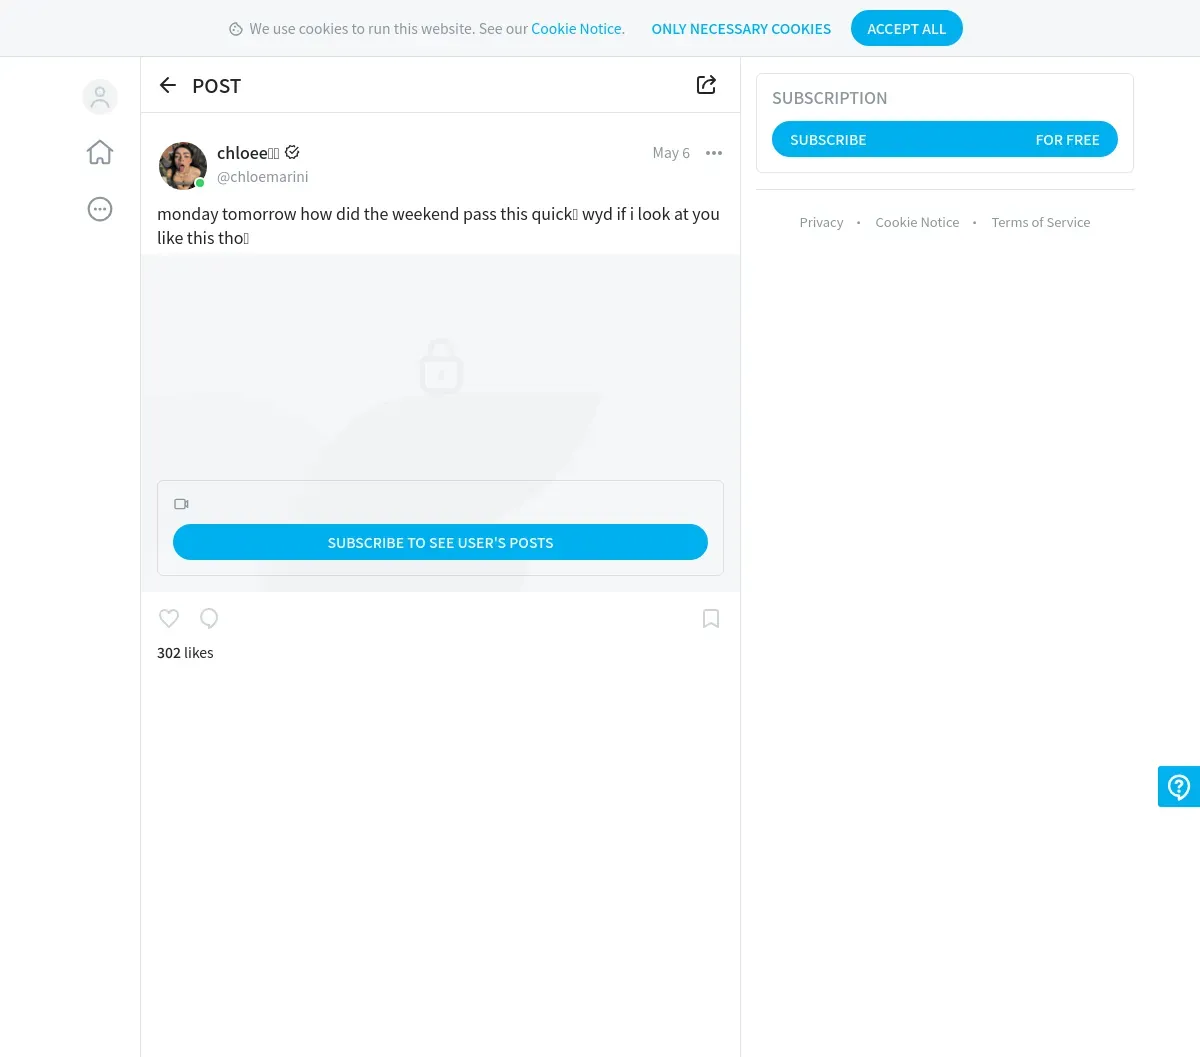The width and height of the screenshot is (1200, 1057).
Task: Bookmark this post
Action: click(x=711, y=618)
